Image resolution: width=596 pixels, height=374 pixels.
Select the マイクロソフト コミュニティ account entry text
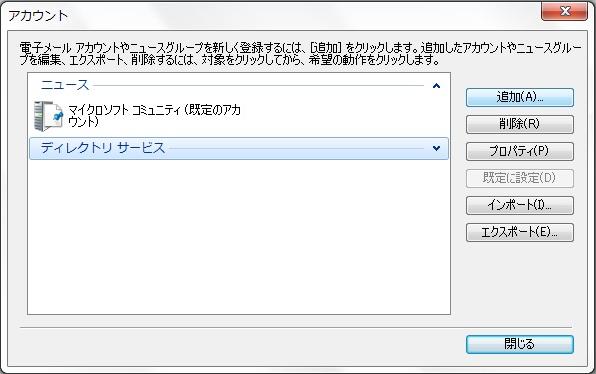[154, 116]
